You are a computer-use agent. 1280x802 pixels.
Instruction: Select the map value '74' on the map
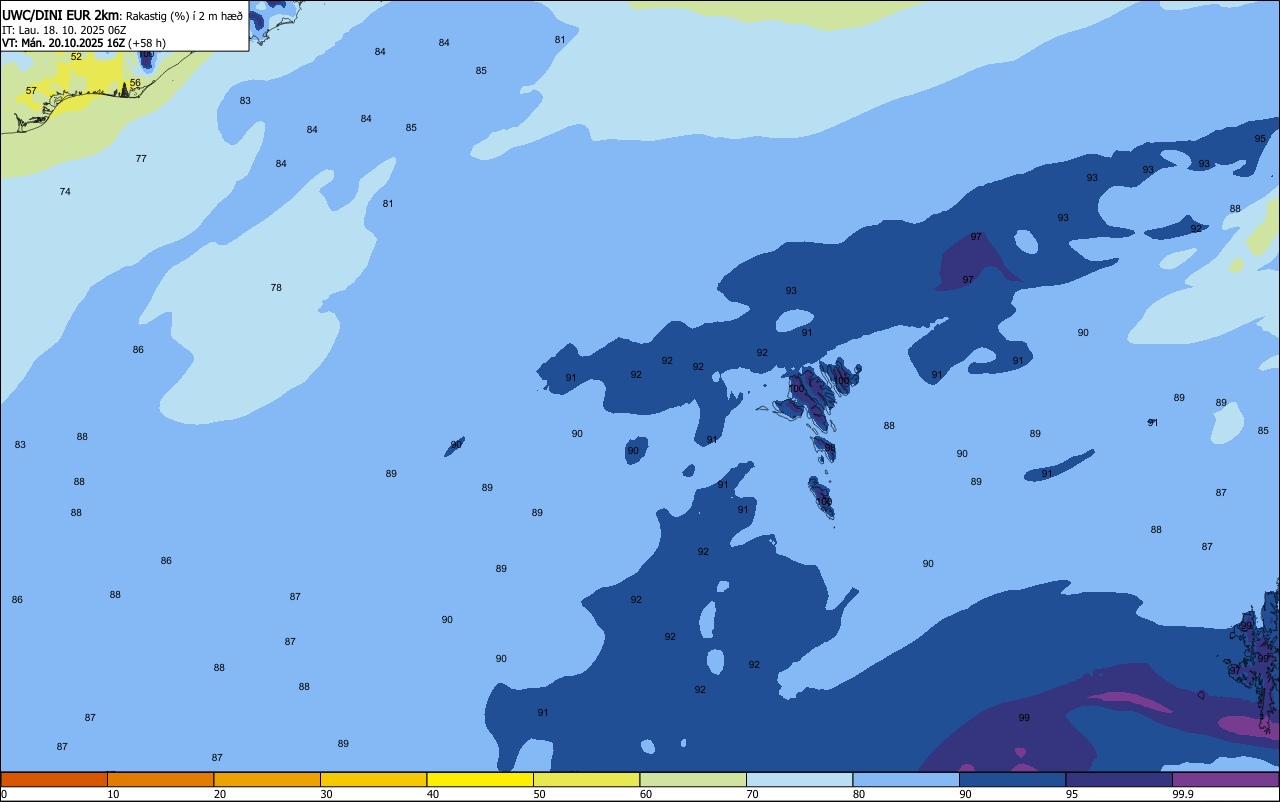(65, 192)
